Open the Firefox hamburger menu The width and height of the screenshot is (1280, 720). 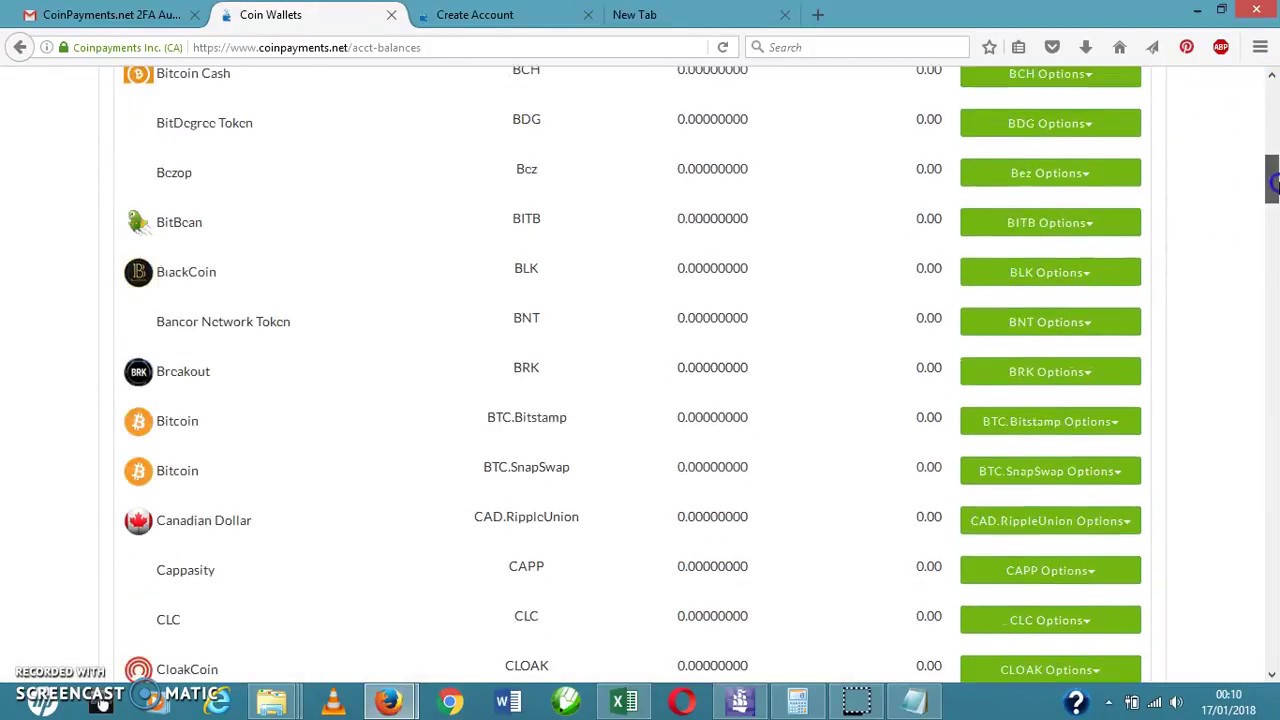click(x=1260, y=47)
